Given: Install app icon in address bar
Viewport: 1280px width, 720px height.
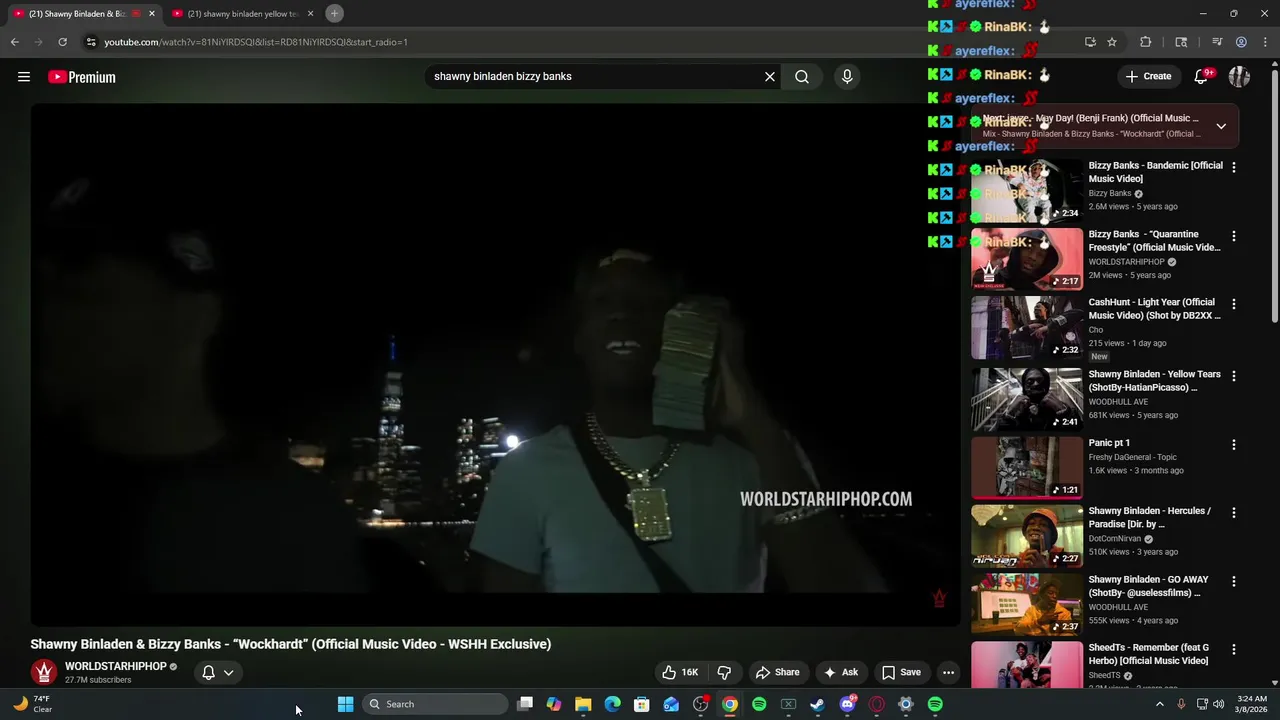Looking at the screenshot, I should pyautogui.click(x=1090, y=42).
